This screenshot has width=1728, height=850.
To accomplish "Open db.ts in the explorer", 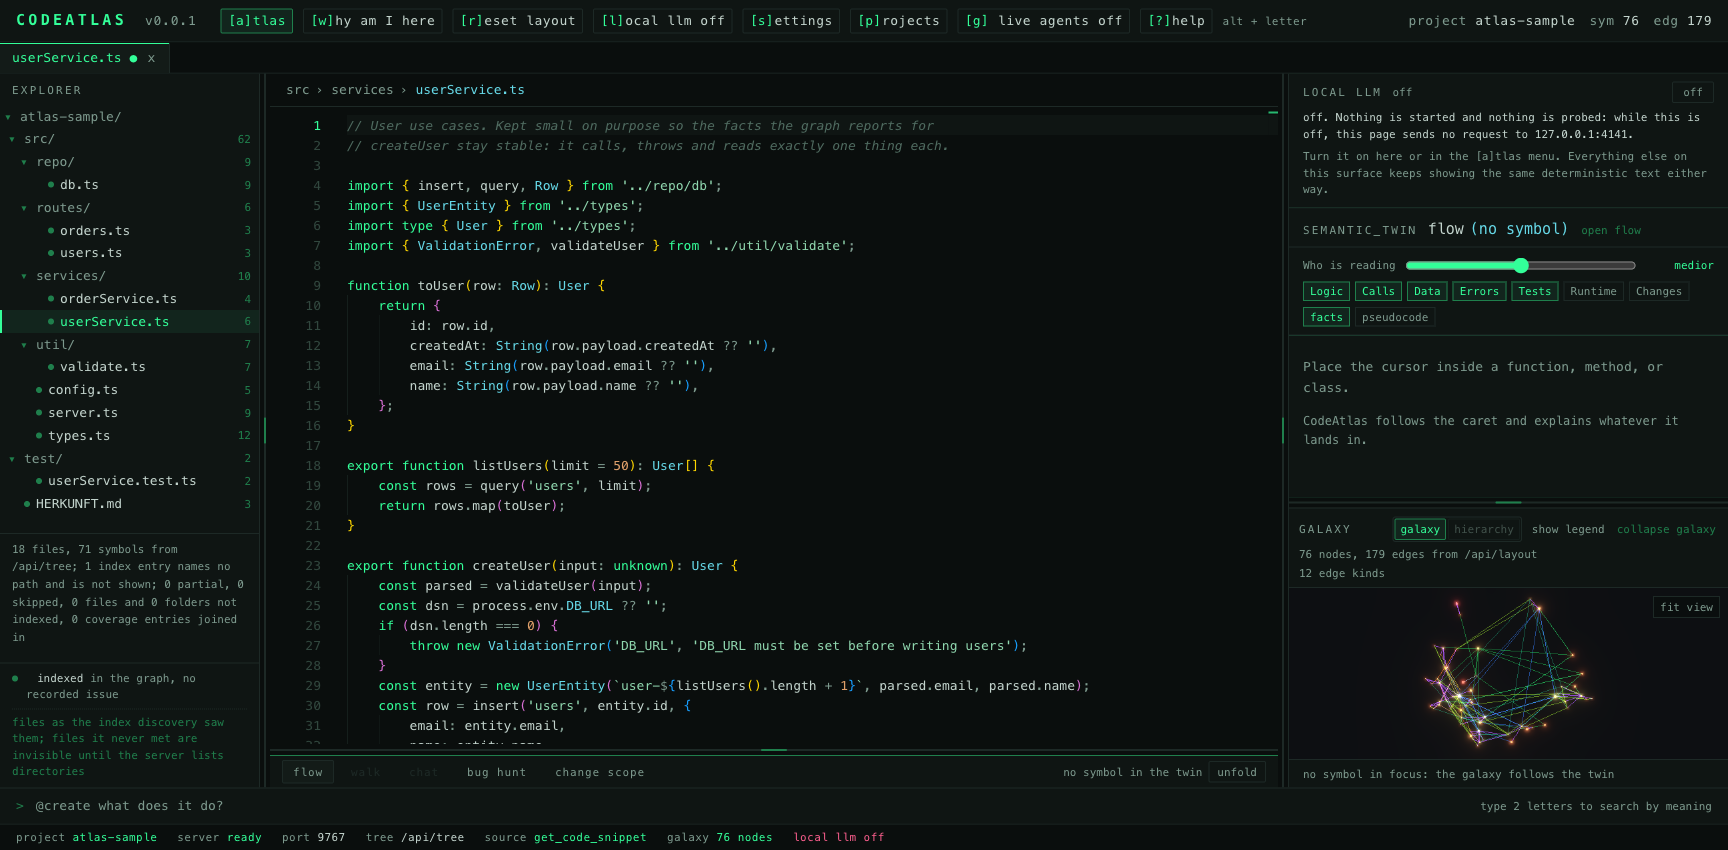I will coord(130,185).
